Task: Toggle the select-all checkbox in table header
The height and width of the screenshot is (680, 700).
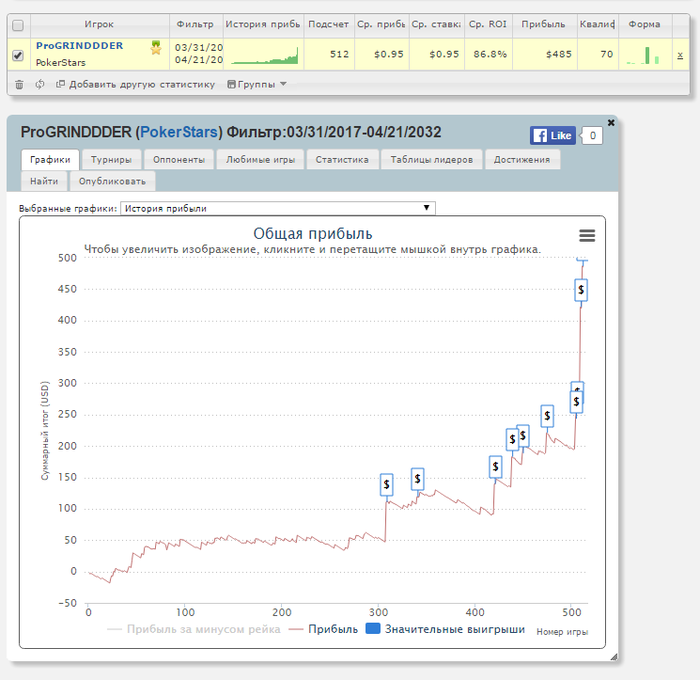Action: [18, 25]
